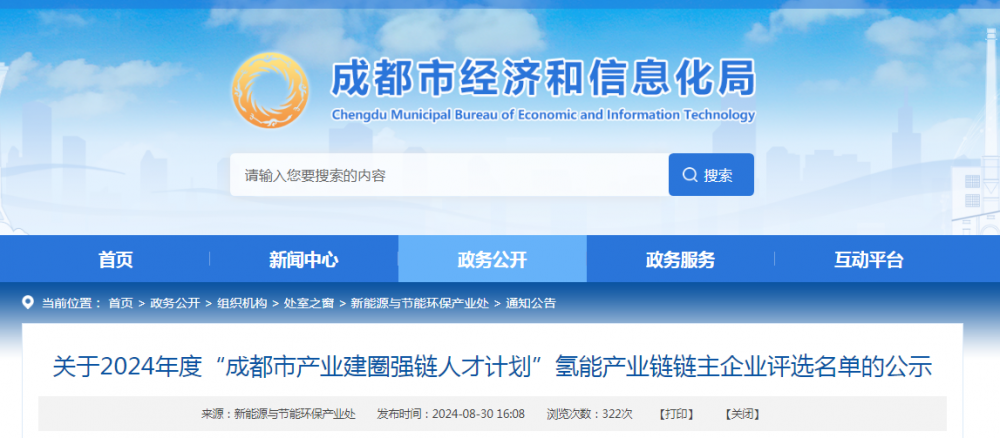Click the location pin icon before 当前位置

click(x=29, y=302)
